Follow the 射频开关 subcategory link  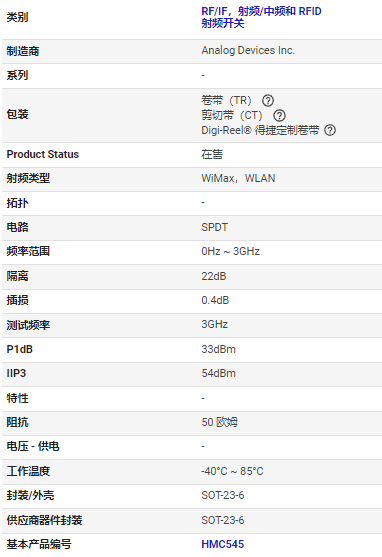[x=223, y=23]
